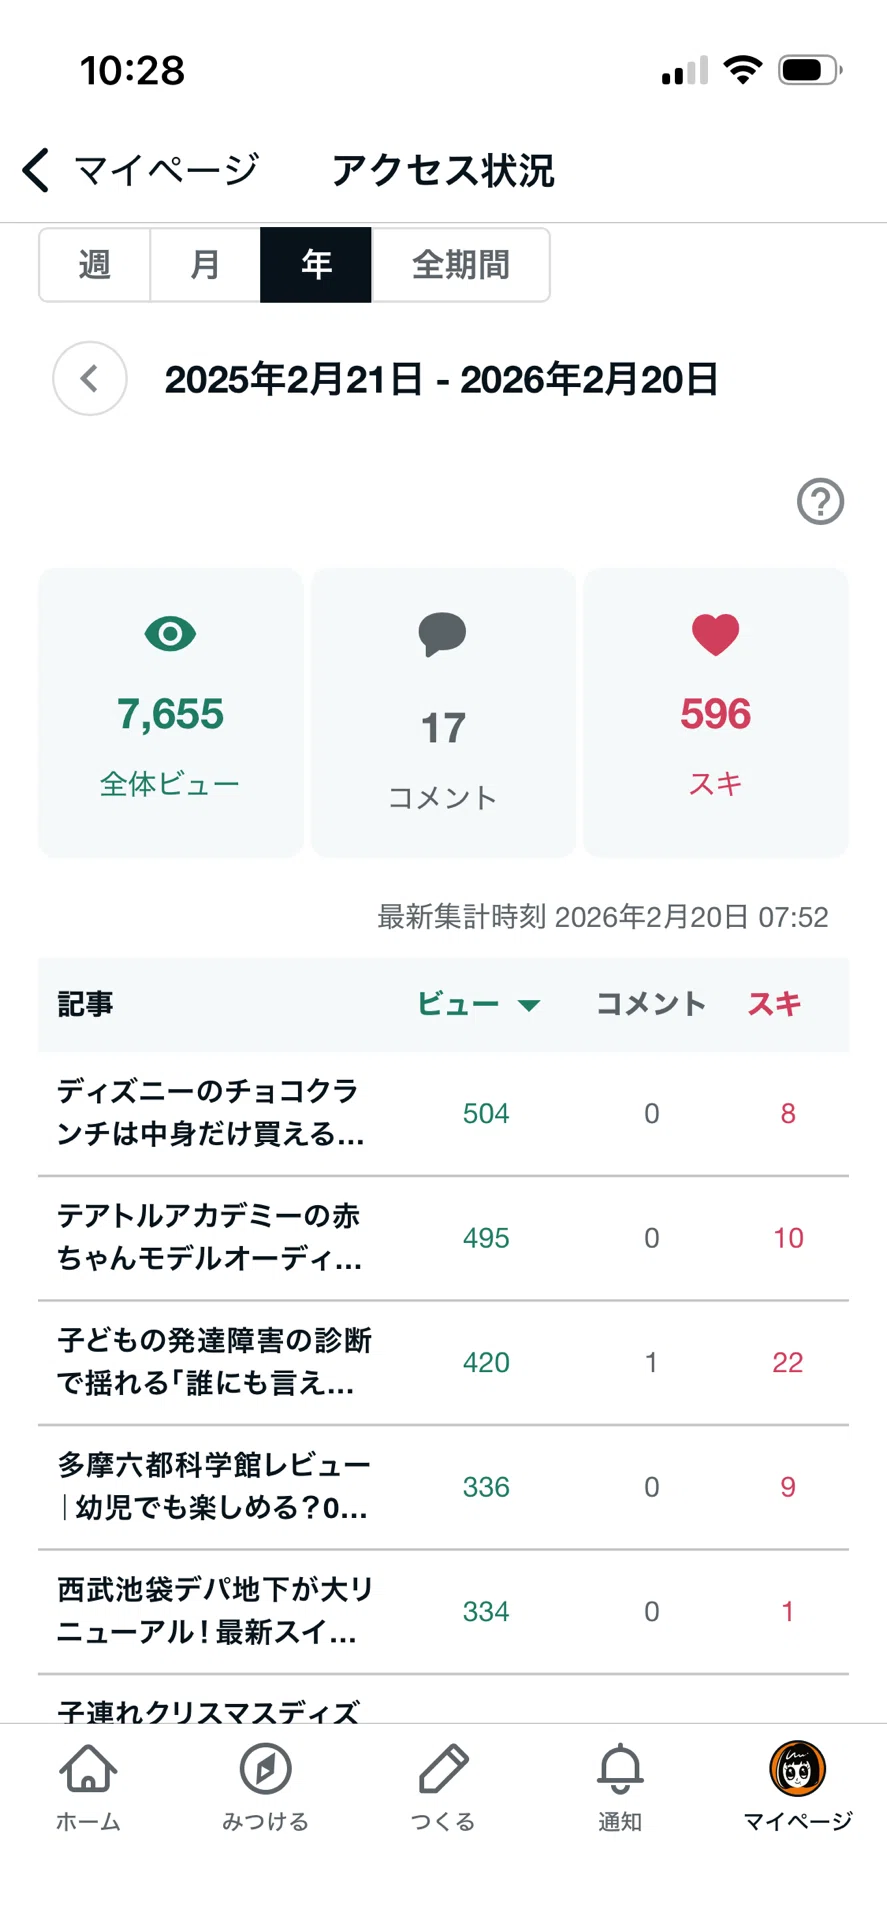Open the help question mark icon
The width and height of the screenshot is (887, 1920).
820,501
